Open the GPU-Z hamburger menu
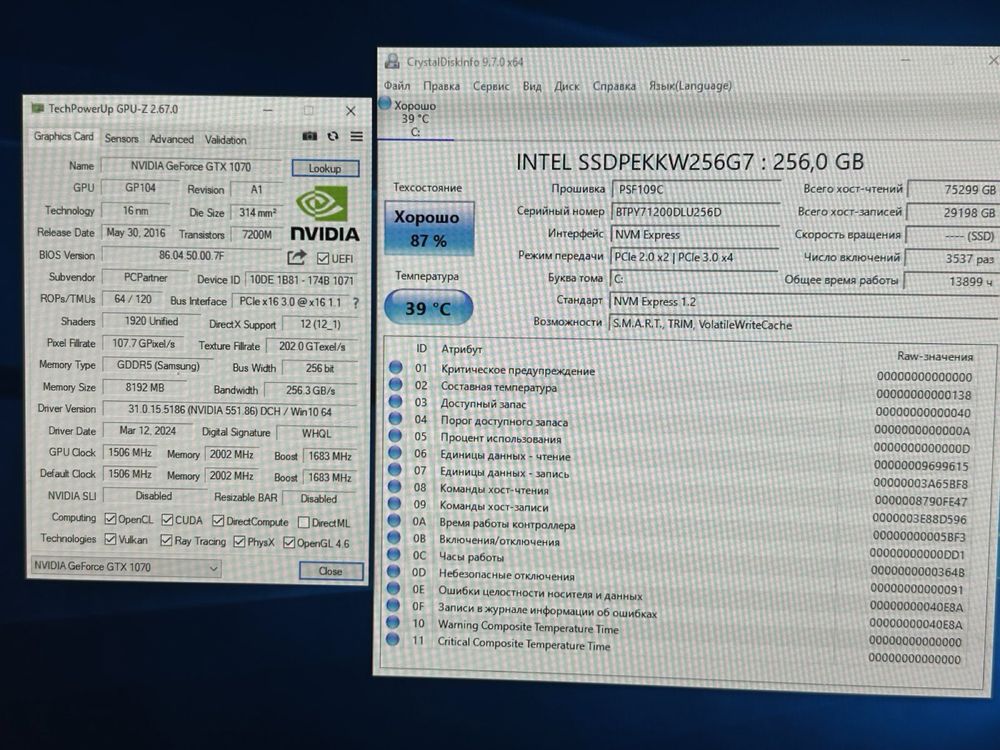The height and width of the screenshot is (750, 1000). pos(357,136)
